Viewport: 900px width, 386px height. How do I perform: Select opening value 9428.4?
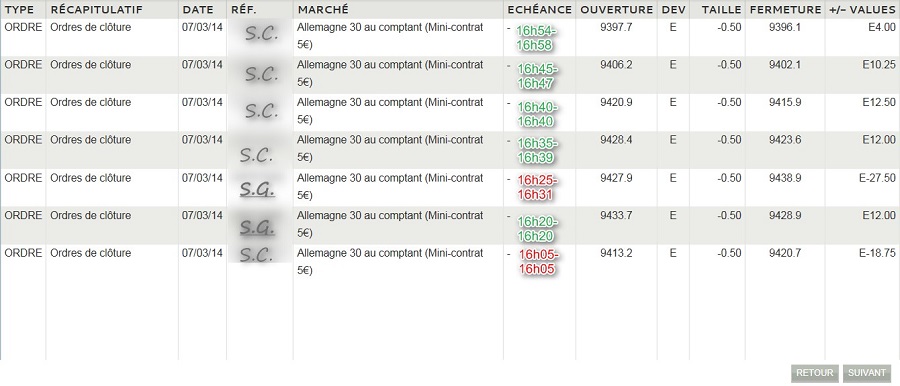point(616,140)
